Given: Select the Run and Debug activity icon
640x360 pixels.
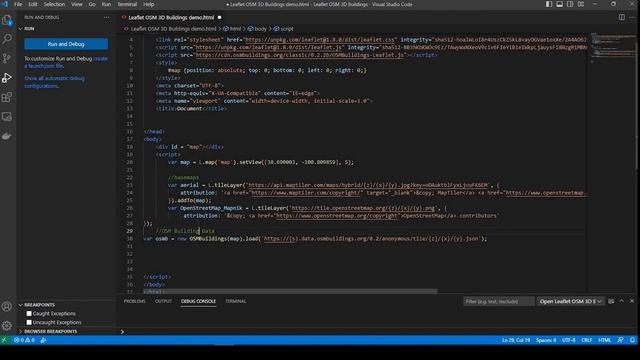Looking at the screenshot, I should point(7,78).
